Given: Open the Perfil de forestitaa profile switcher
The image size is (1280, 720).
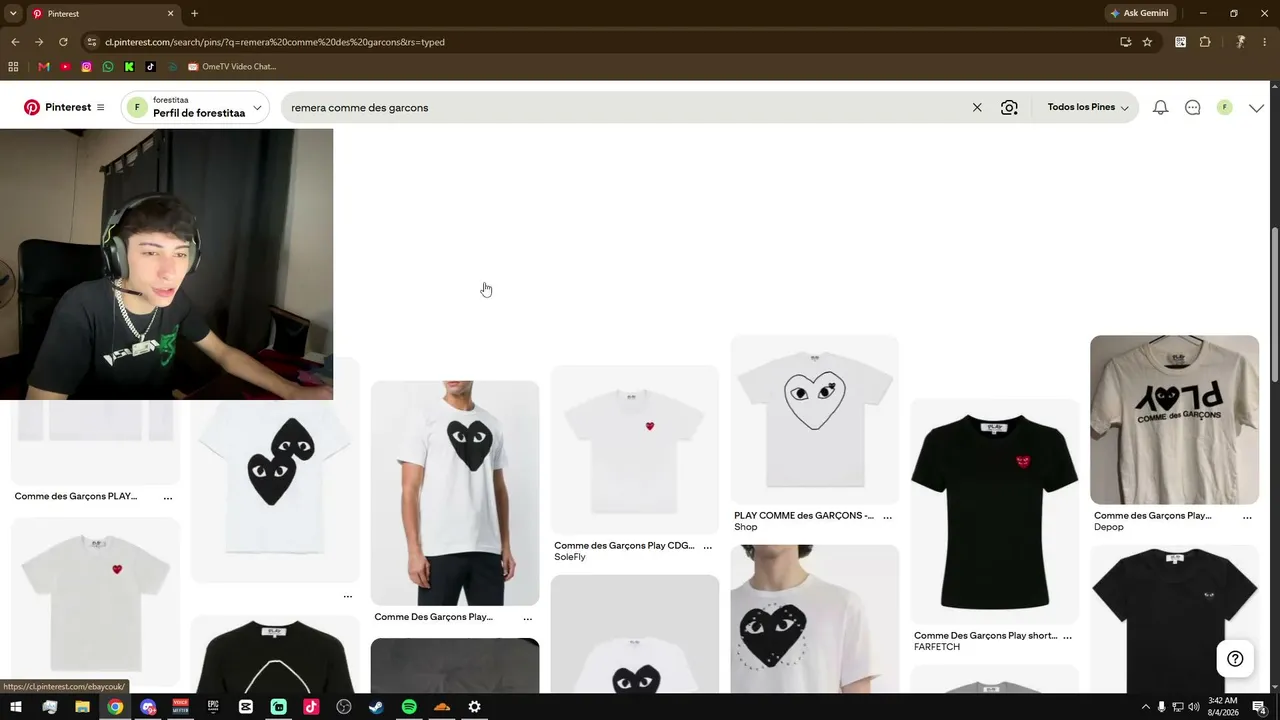Looking at the screenshot, I should [195, 107].
